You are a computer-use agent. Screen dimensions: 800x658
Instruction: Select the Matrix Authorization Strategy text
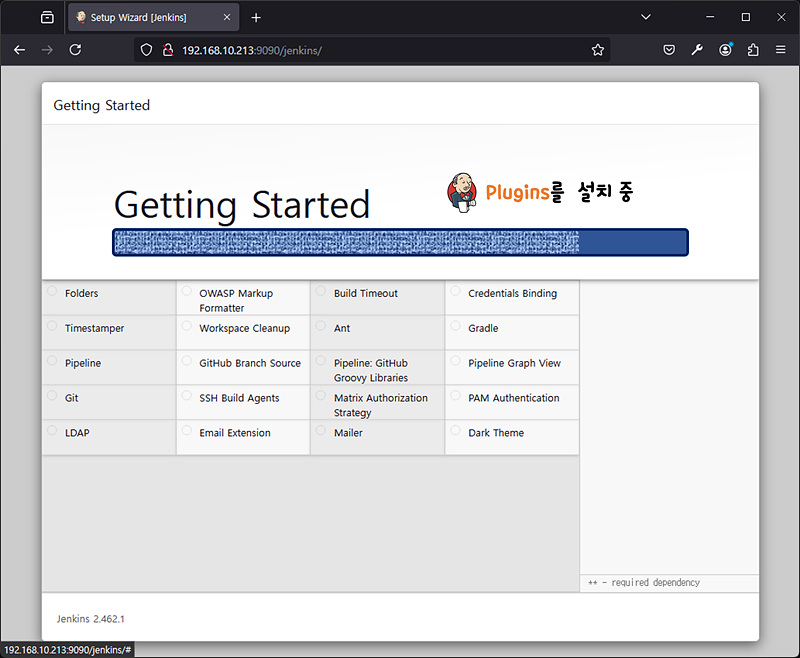381,405
